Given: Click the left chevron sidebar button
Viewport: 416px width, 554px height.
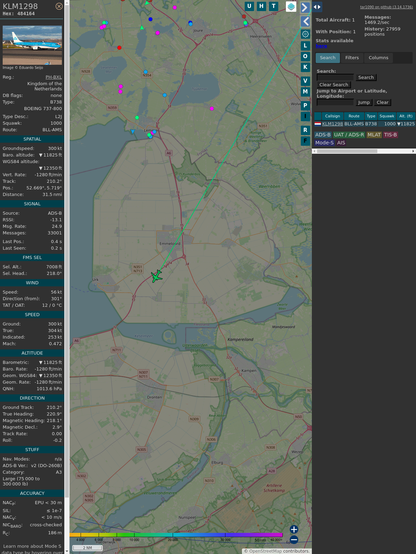Looking at the screenshot, I should coord(305,22).
